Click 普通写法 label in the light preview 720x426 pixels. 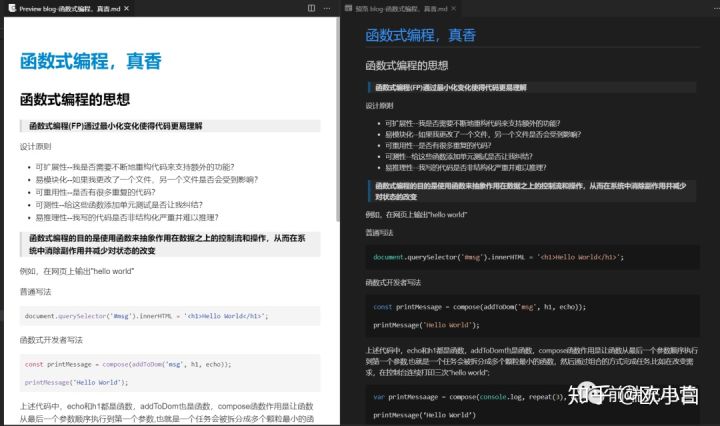click(x=35, y=291)
